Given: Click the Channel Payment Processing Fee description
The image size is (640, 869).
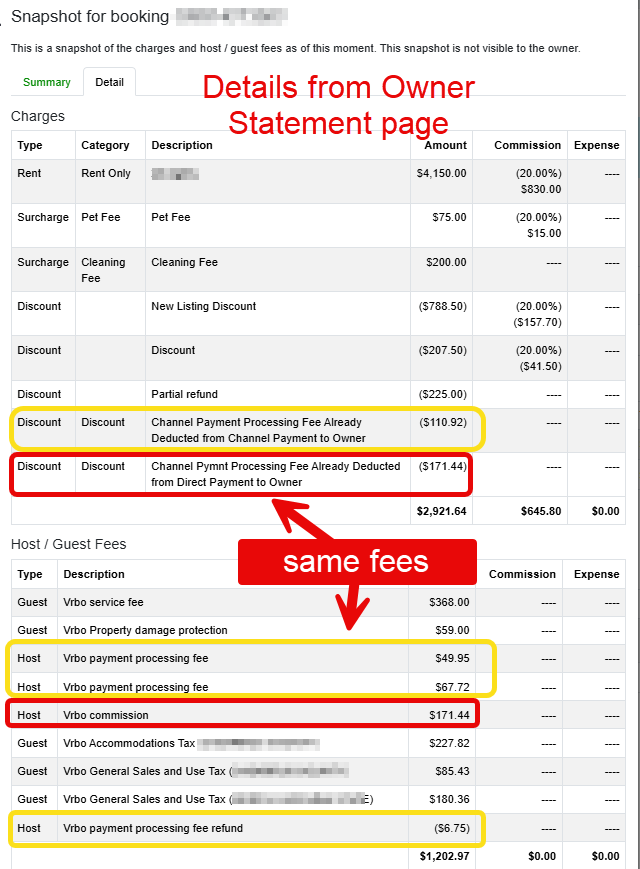Looking at the screenshot, I should pos(258,430).
